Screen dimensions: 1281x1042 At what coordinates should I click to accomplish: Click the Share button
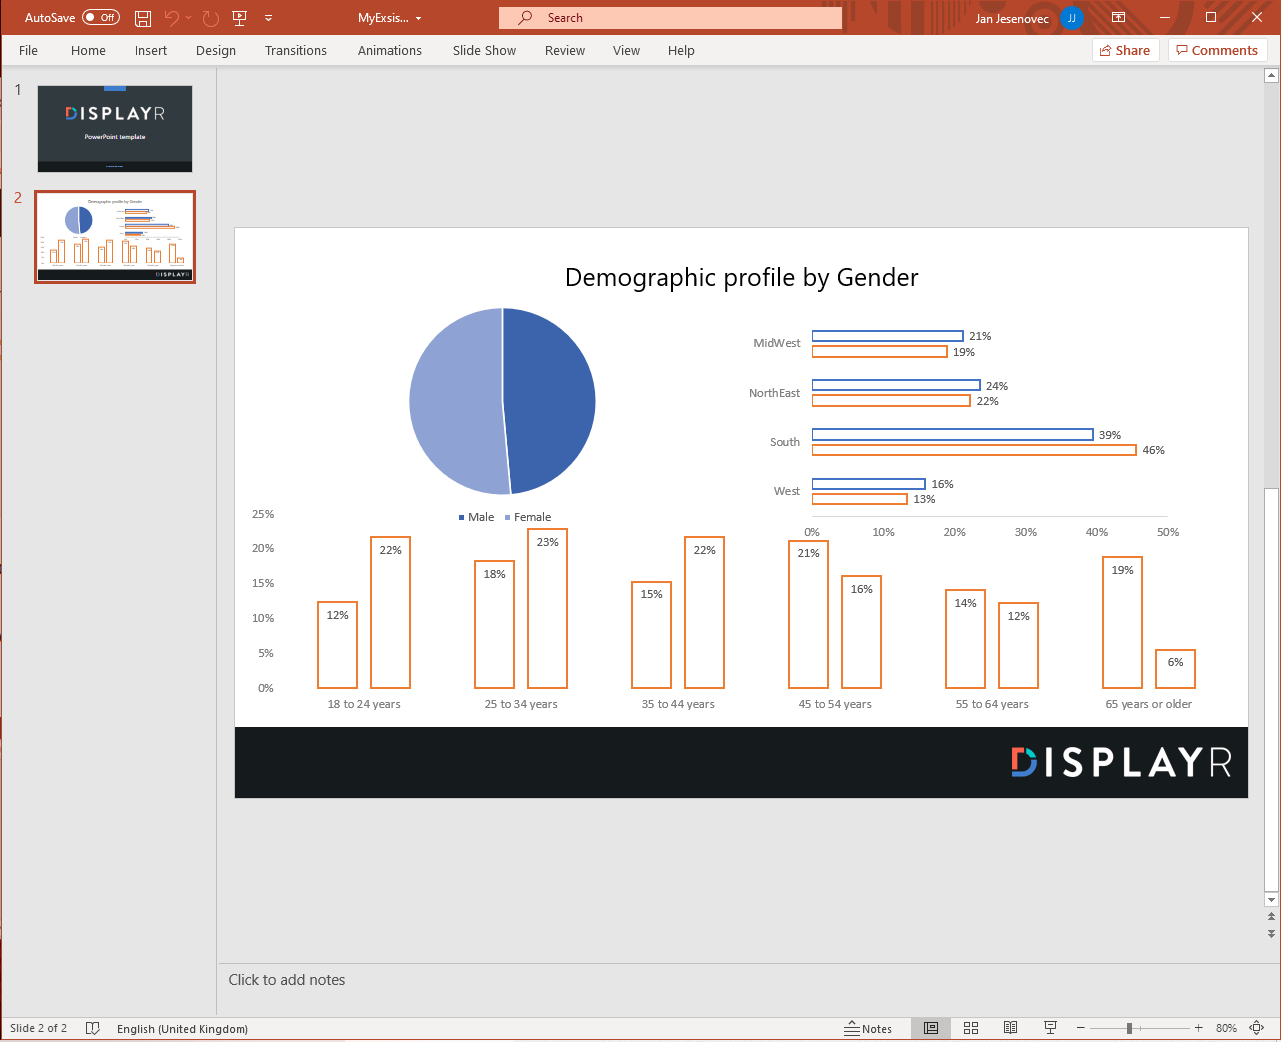(1125, 50)
